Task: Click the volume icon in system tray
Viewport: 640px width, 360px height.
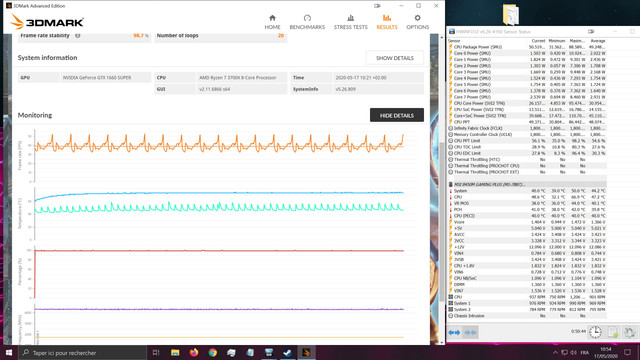Action: pos(573,352)
